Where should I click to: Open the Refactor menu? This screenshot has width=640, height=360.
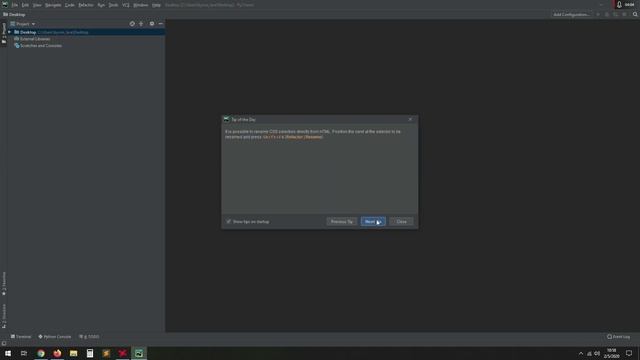point(86,5)
